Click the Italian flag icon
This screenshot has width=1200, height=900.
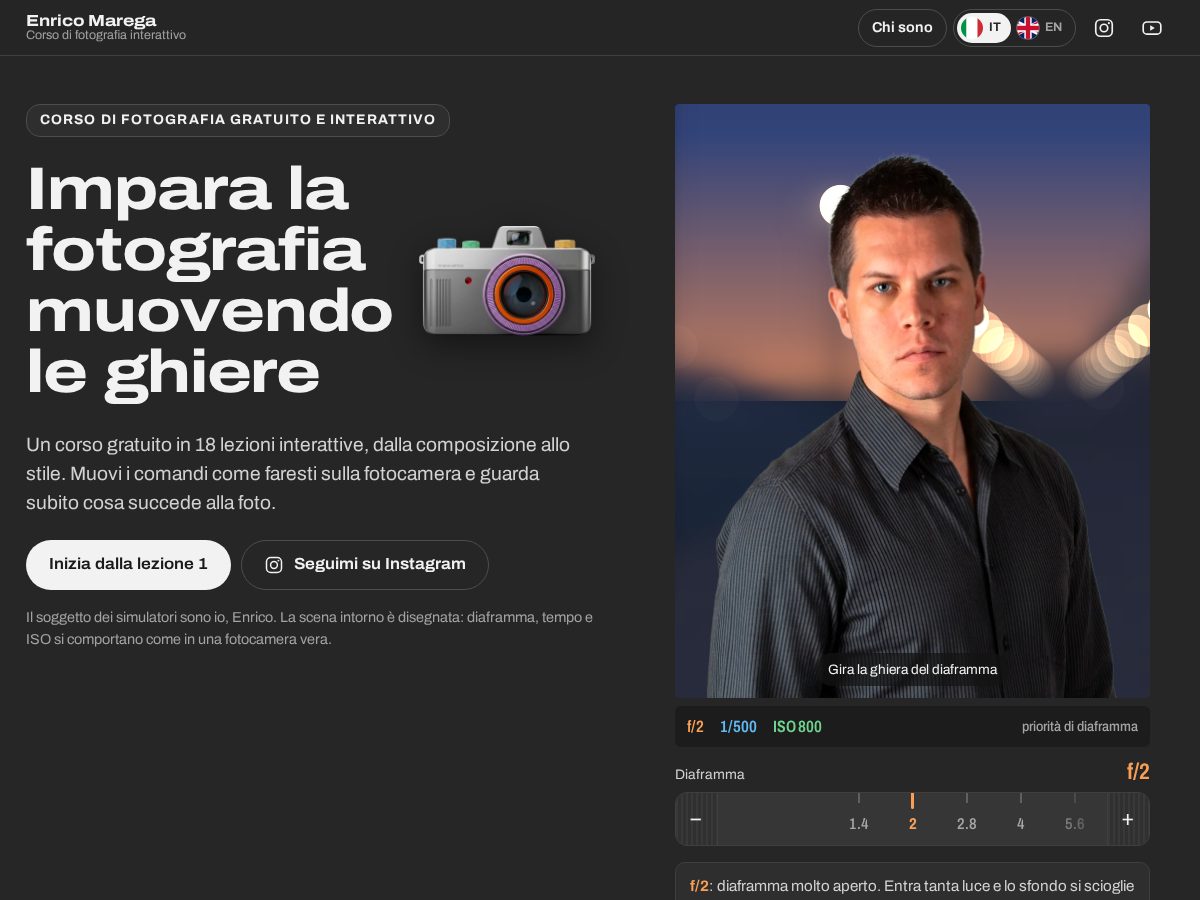click(971, 28)
